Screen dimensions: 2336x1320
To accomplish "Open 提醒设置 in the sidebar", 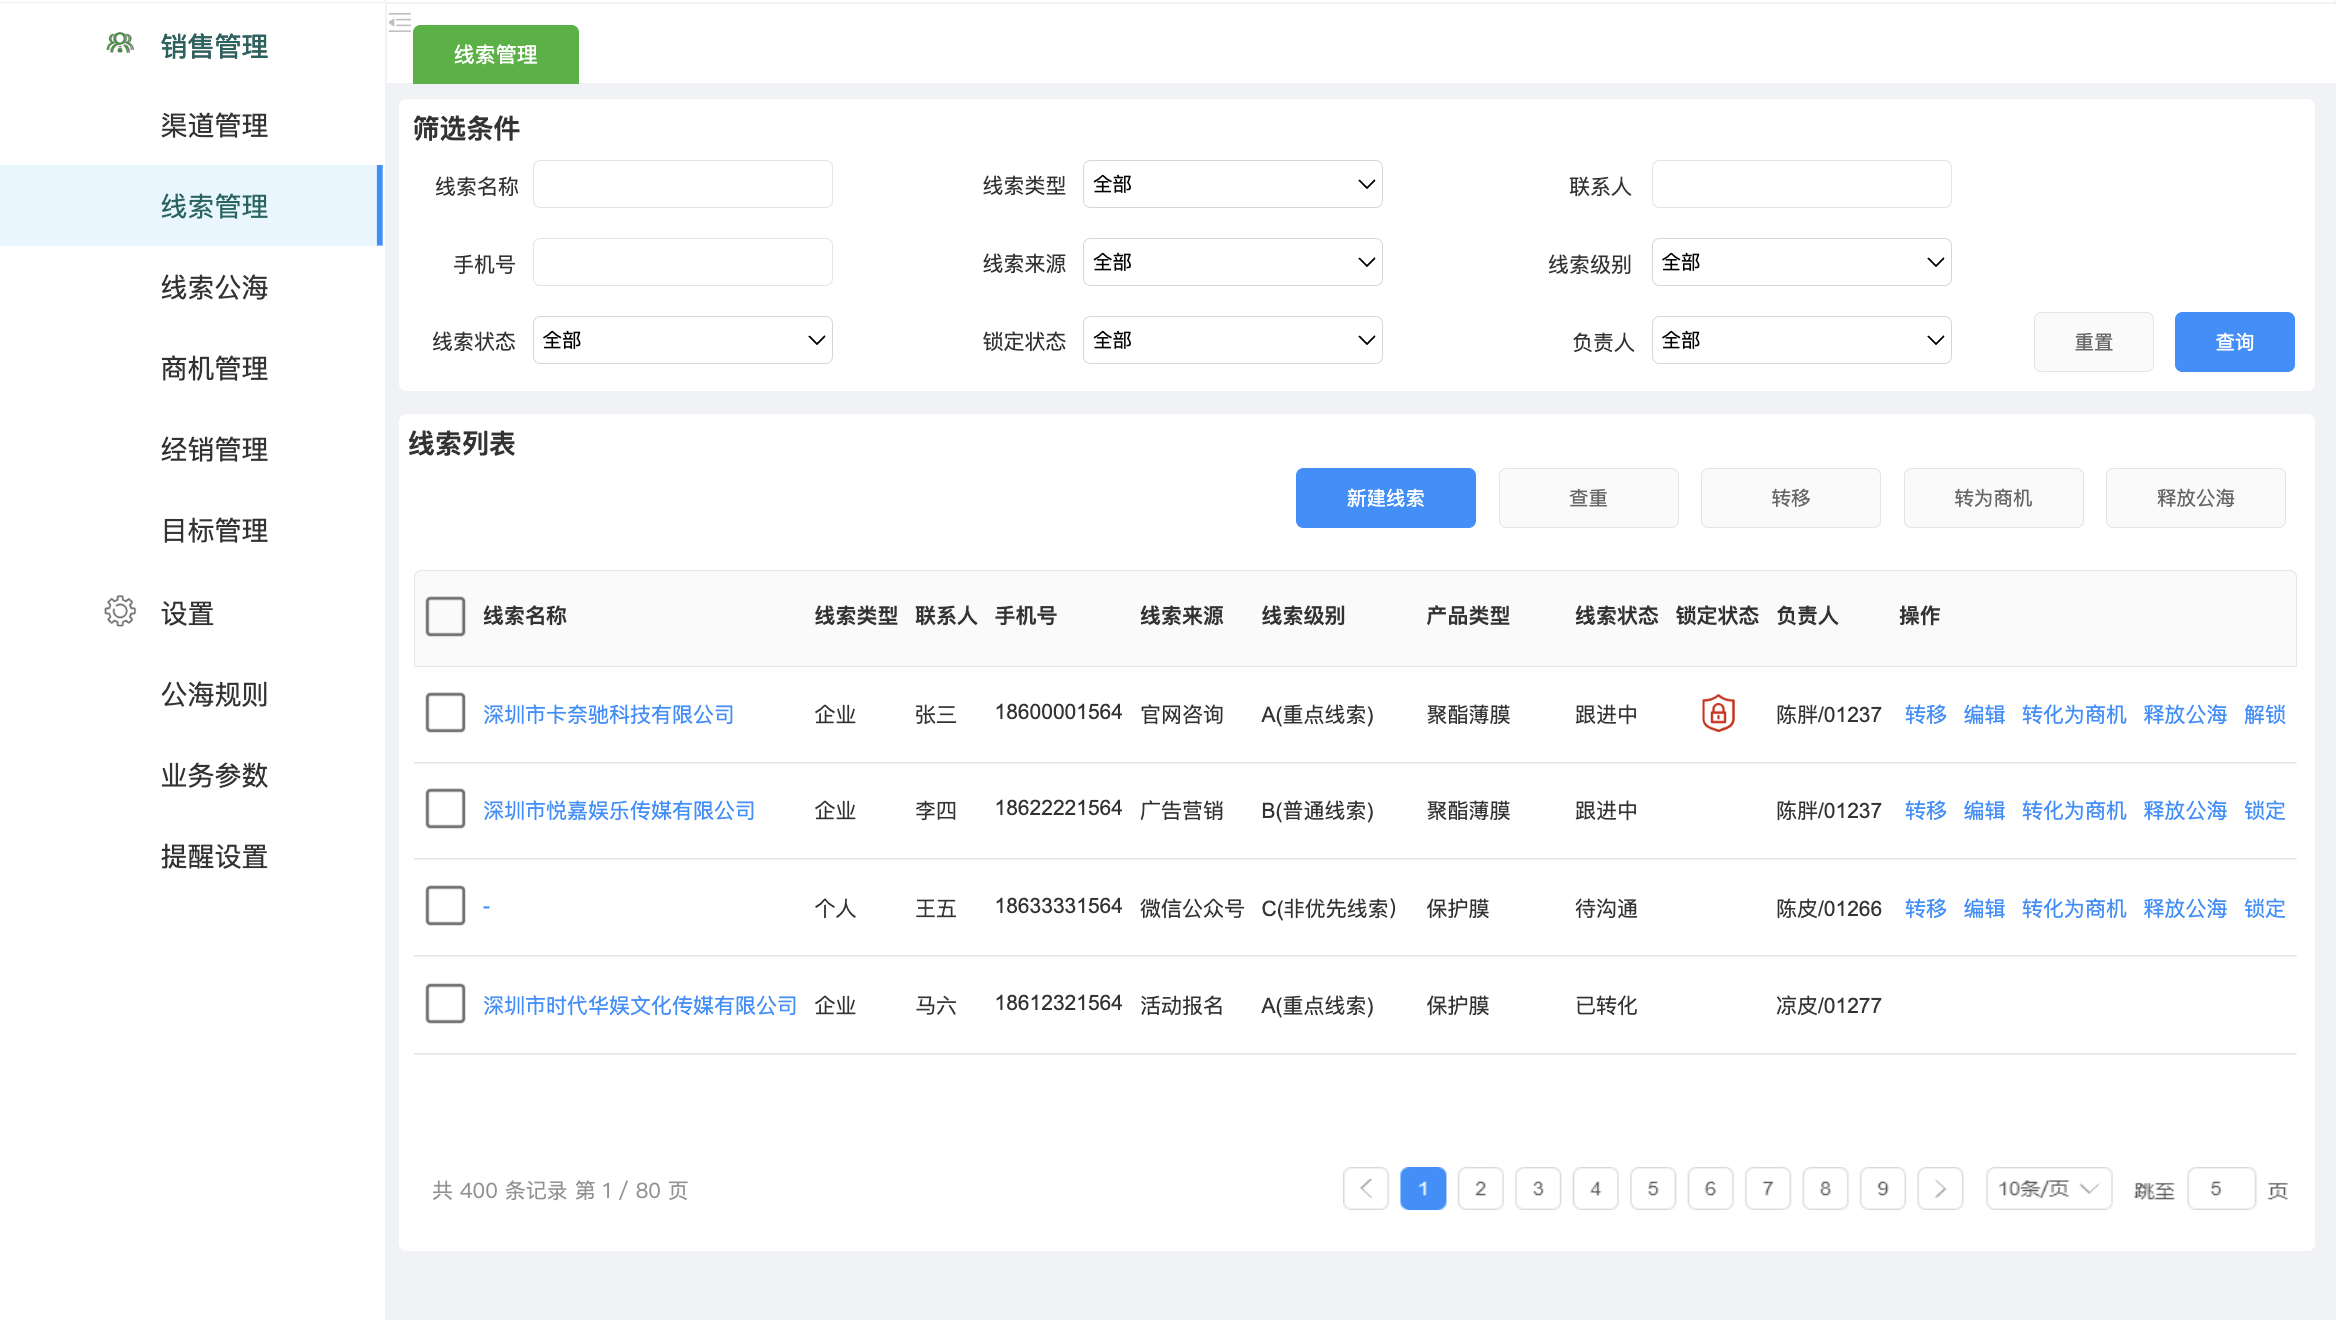I will [214, 857].
